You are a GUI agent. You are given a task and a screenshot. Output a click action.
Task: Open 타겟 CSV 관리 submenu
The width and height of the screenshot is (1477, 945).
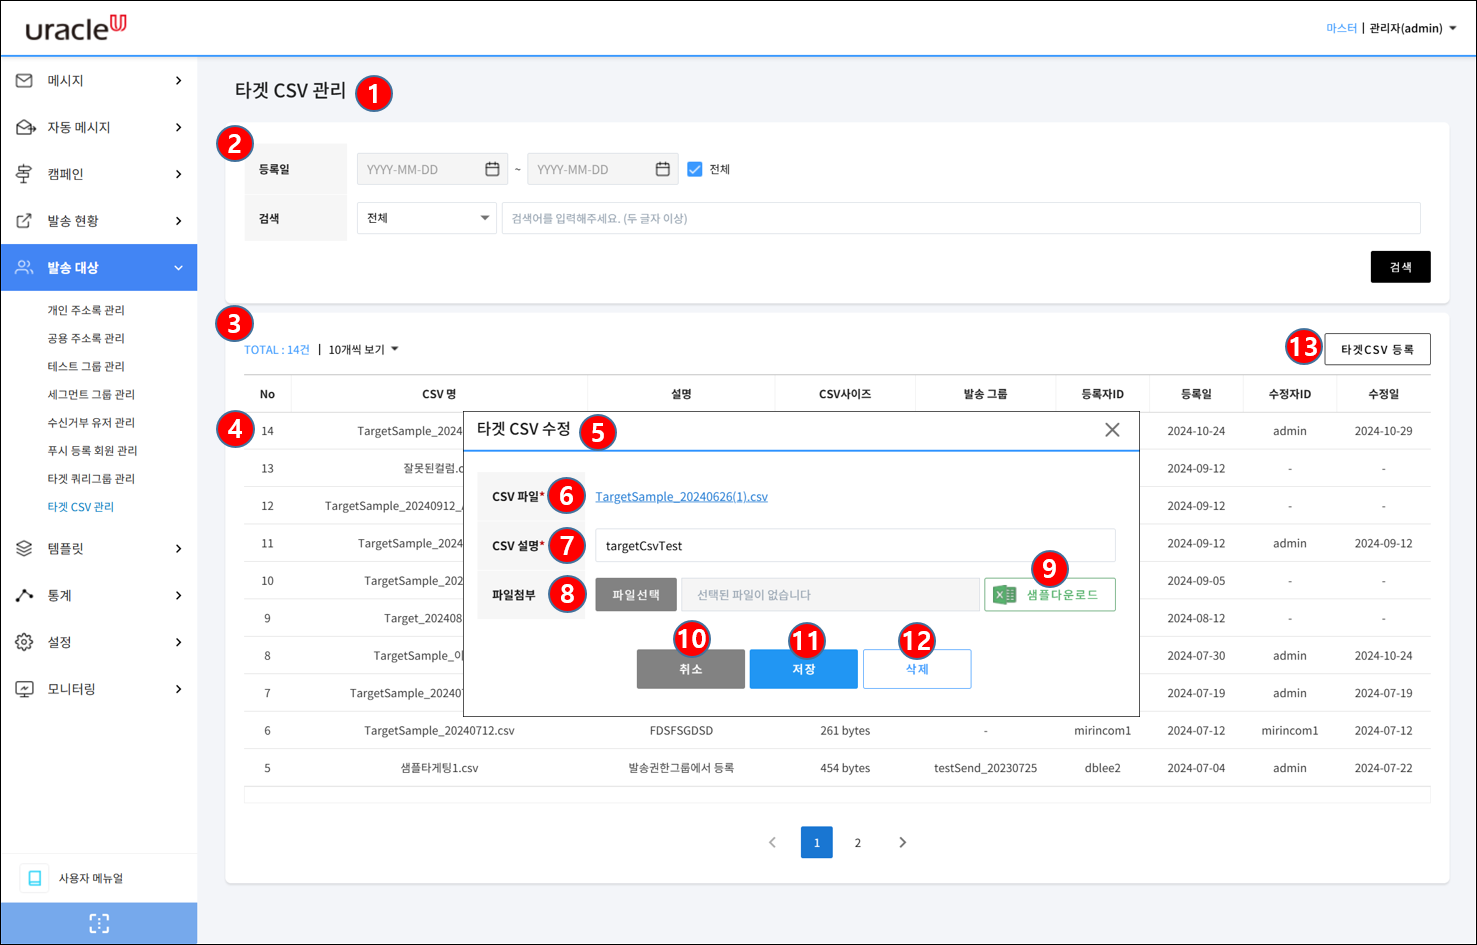pos(81,507)
